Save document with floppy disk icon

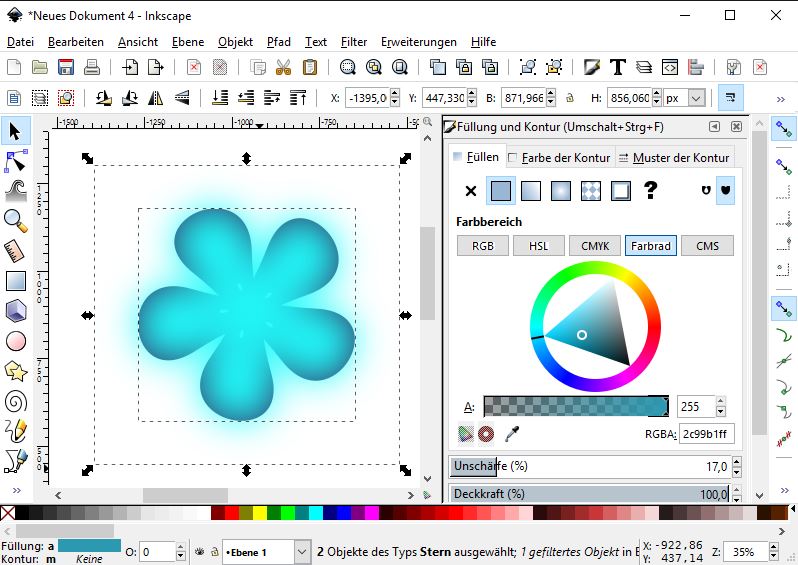66,67
